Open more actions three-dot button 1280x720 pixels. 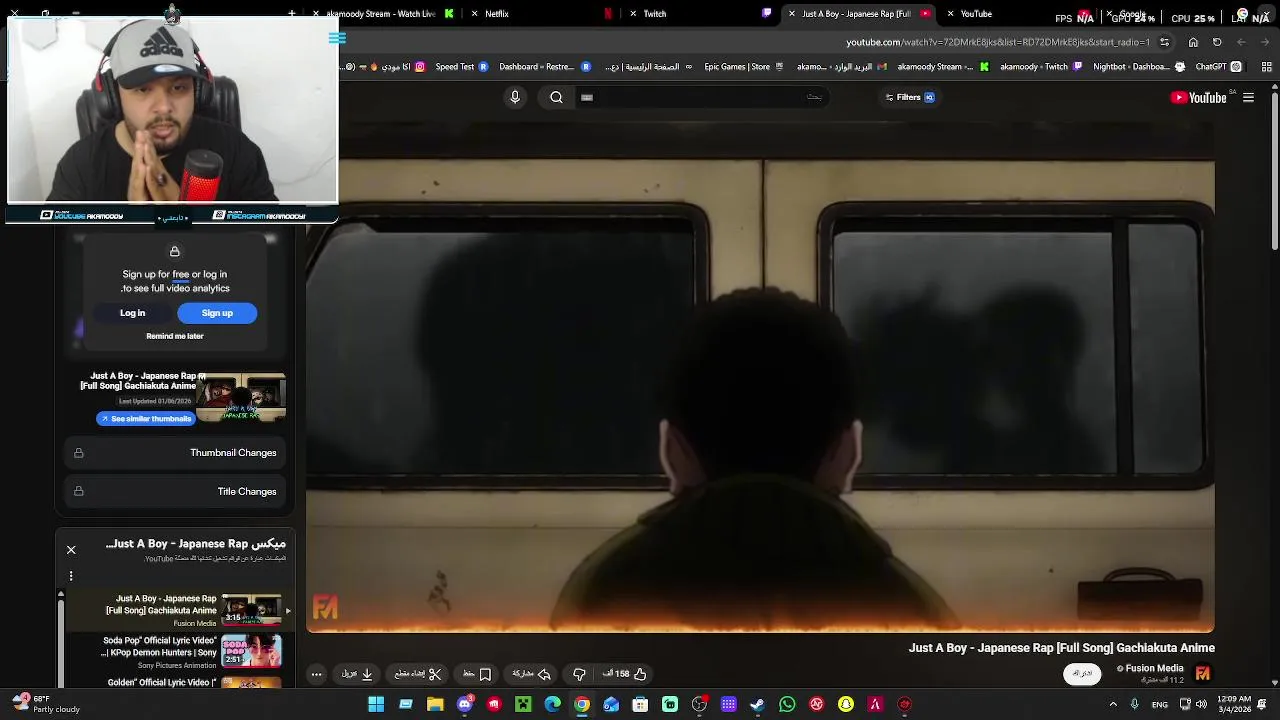316,674
